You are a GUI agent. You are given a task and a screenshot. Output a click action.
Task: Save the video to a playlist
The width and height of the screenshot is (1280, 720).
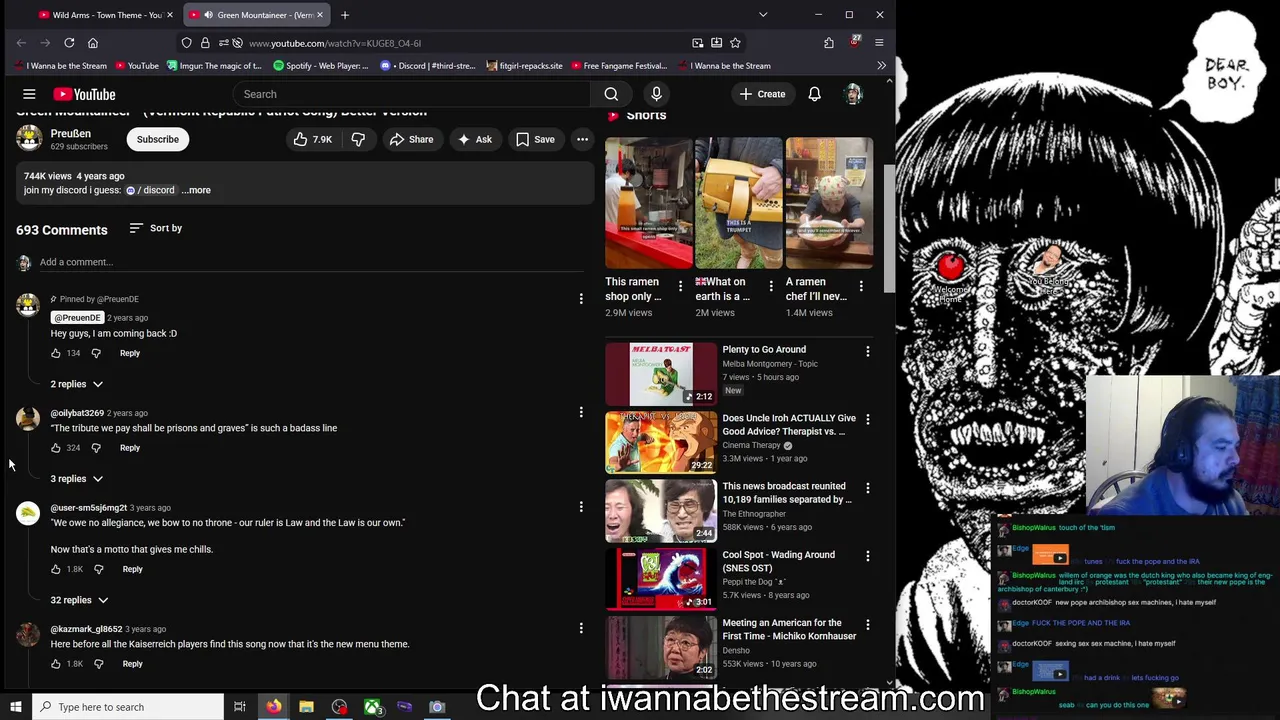pos(535,140)
